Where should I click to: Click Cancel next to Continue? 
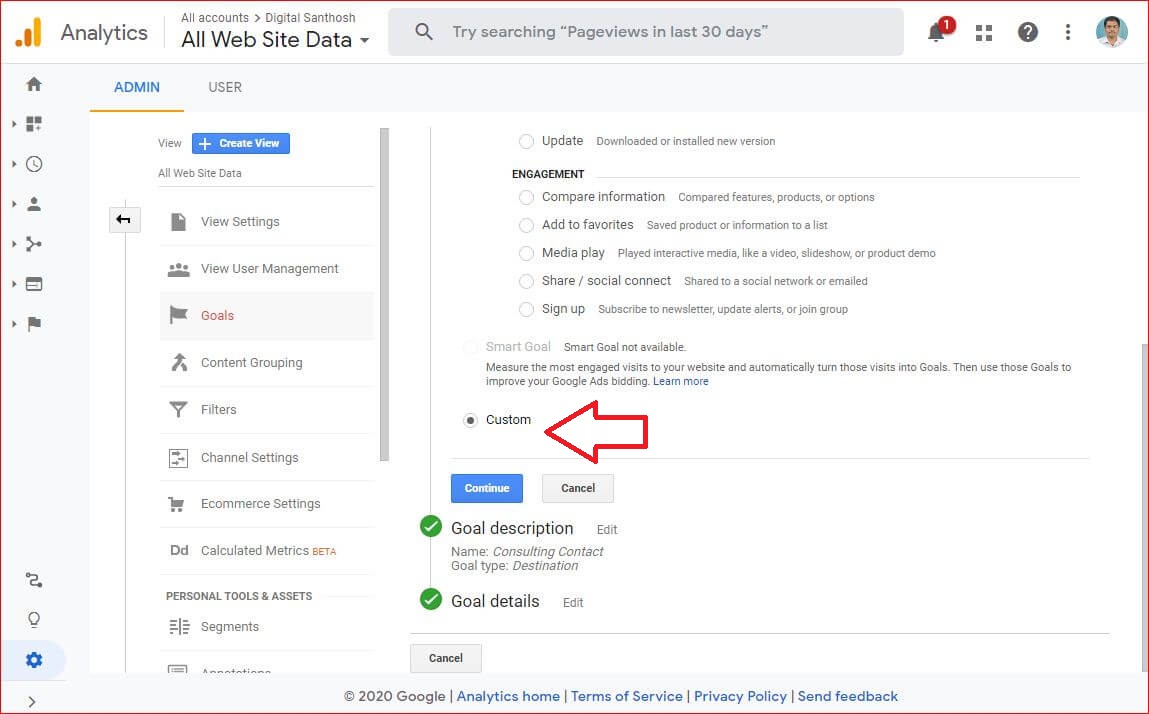click(577, 488)
